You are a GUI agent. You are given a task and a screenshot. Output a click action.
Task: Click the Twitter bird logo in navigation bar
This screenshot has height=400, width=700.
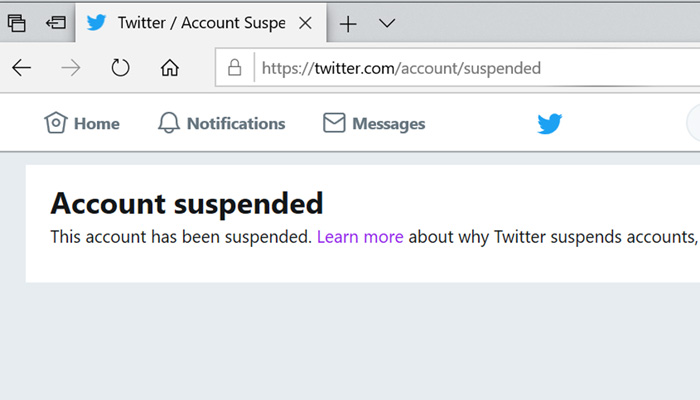click(550, 124)
